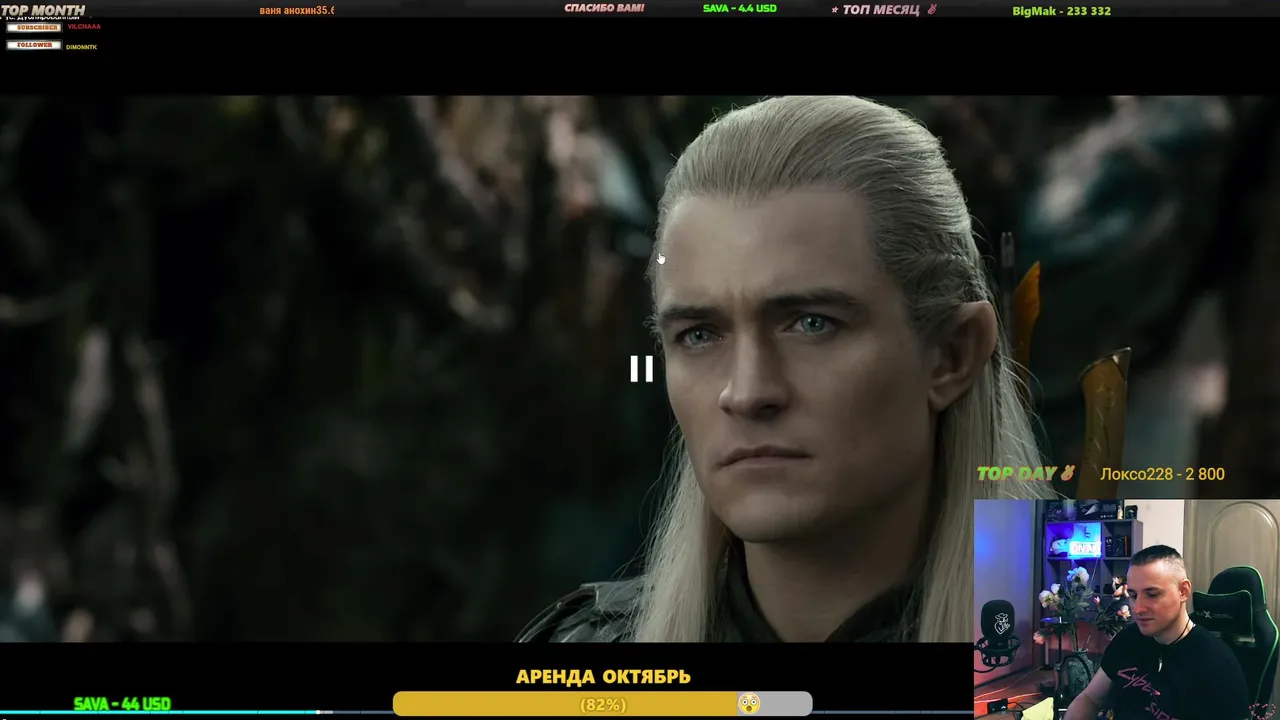This screenshot has height=720, width=1280.
Task: Click the АРЕНДА ОКТЯБРЬ goal title
Action: point(603,677)
